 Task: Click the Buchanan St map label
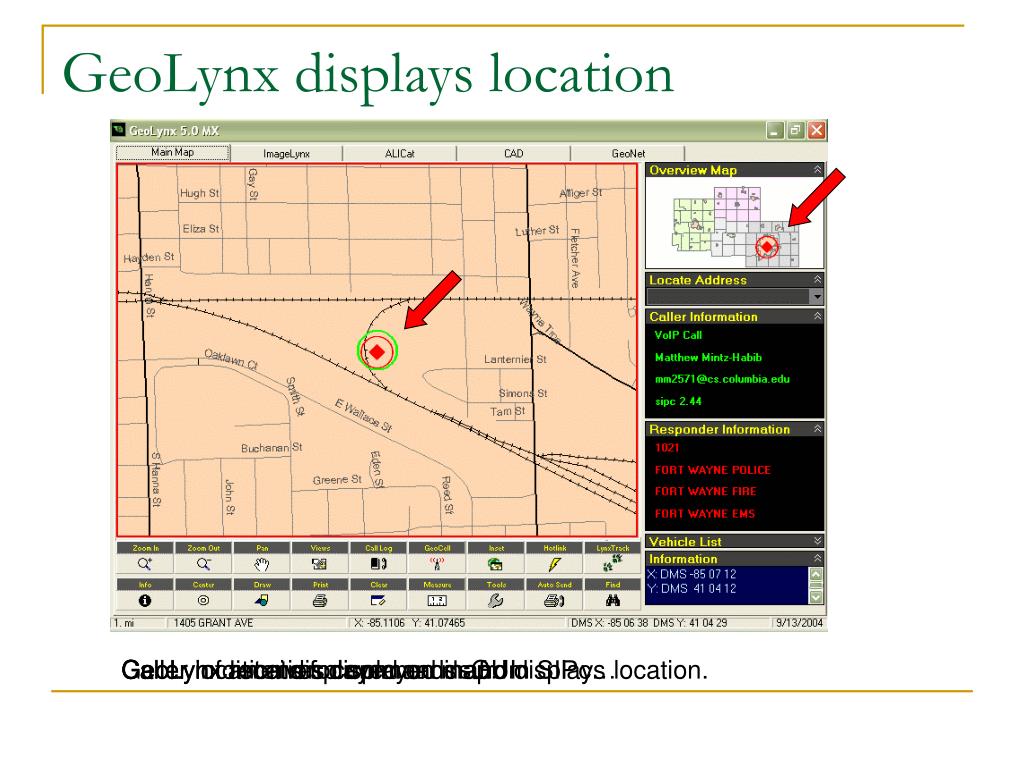click(x=272, y=448)
